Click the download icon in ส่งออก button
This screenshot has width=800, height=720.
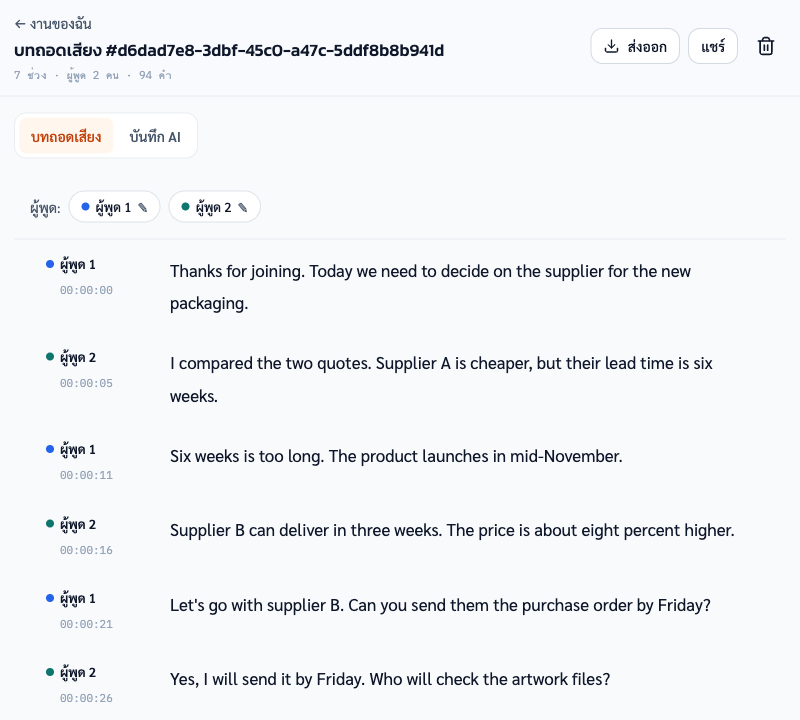coord(611,46)
